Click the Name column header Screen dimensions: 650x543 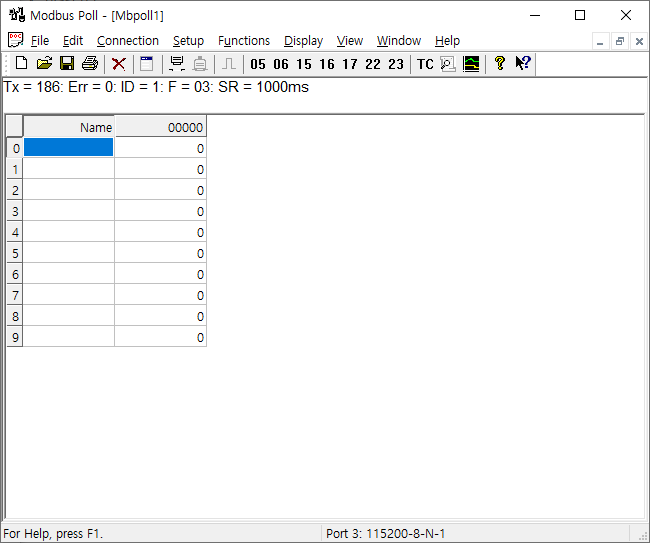tap(68, 126)
